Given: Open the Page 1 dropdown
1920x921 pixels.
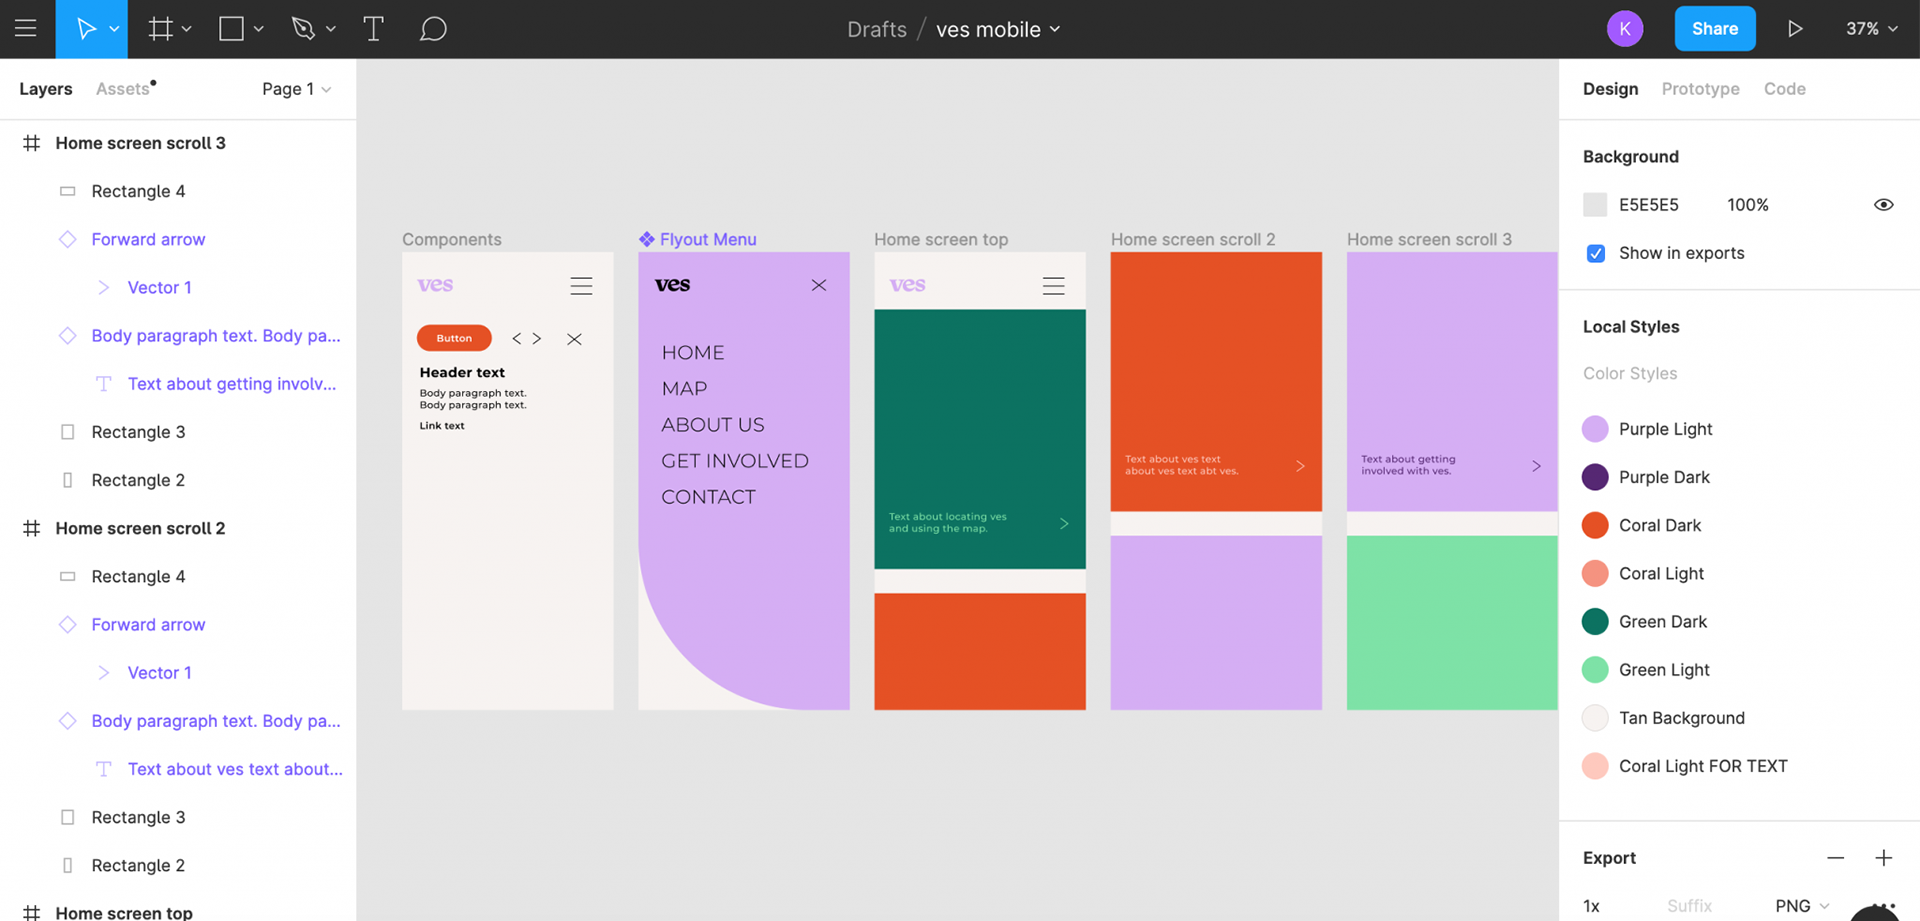Looking at the screenshot, I should coord(297,89).
